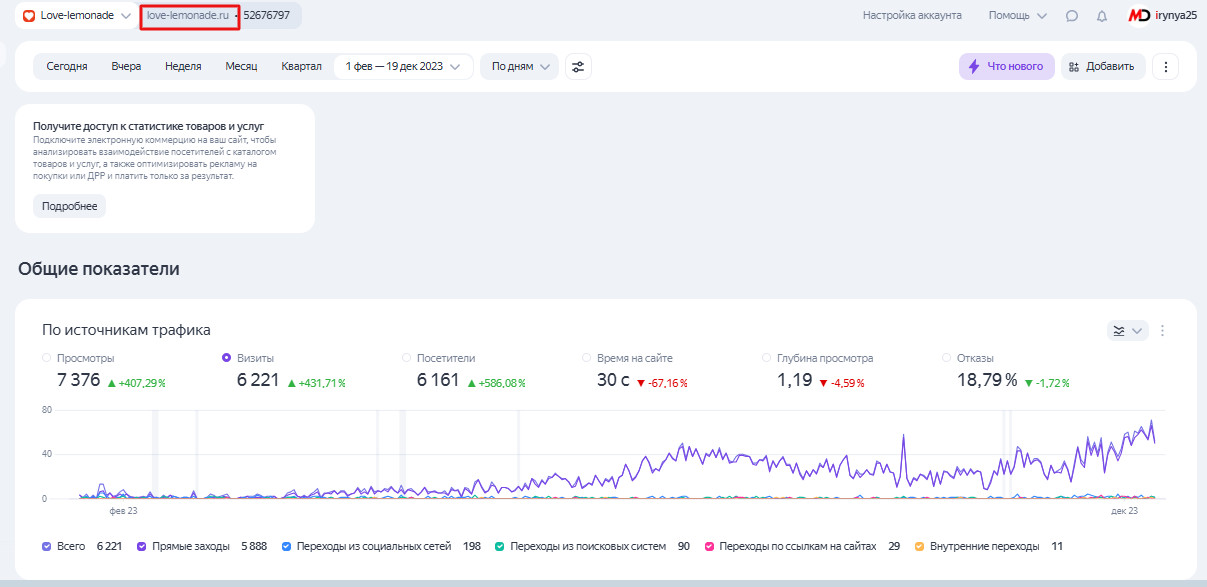The width and height of the screenshot is (1207, 587).
Task: Open the three-dot menu beside Добавить
Action: coord(1166,67)
